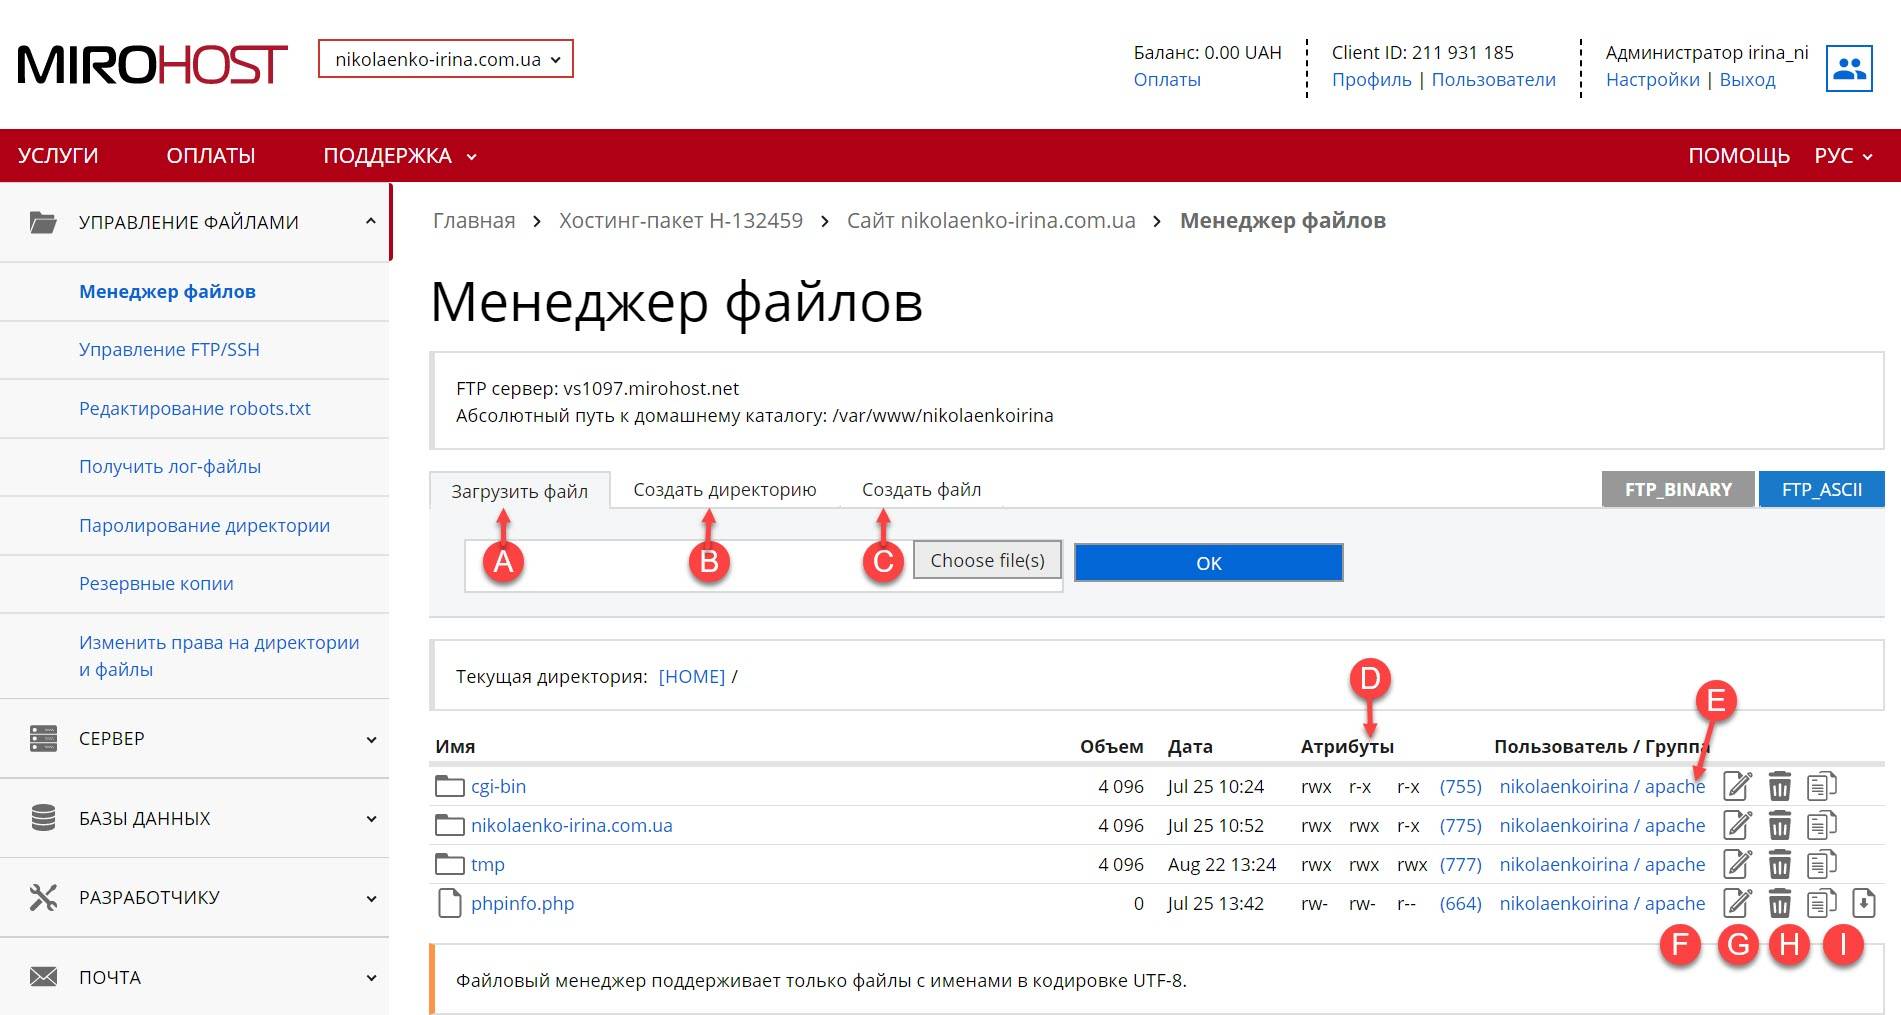The image size is (1901, 1015).
Task: Open the ПОМОЩЬ menu item
Action: coord(1739,156)
